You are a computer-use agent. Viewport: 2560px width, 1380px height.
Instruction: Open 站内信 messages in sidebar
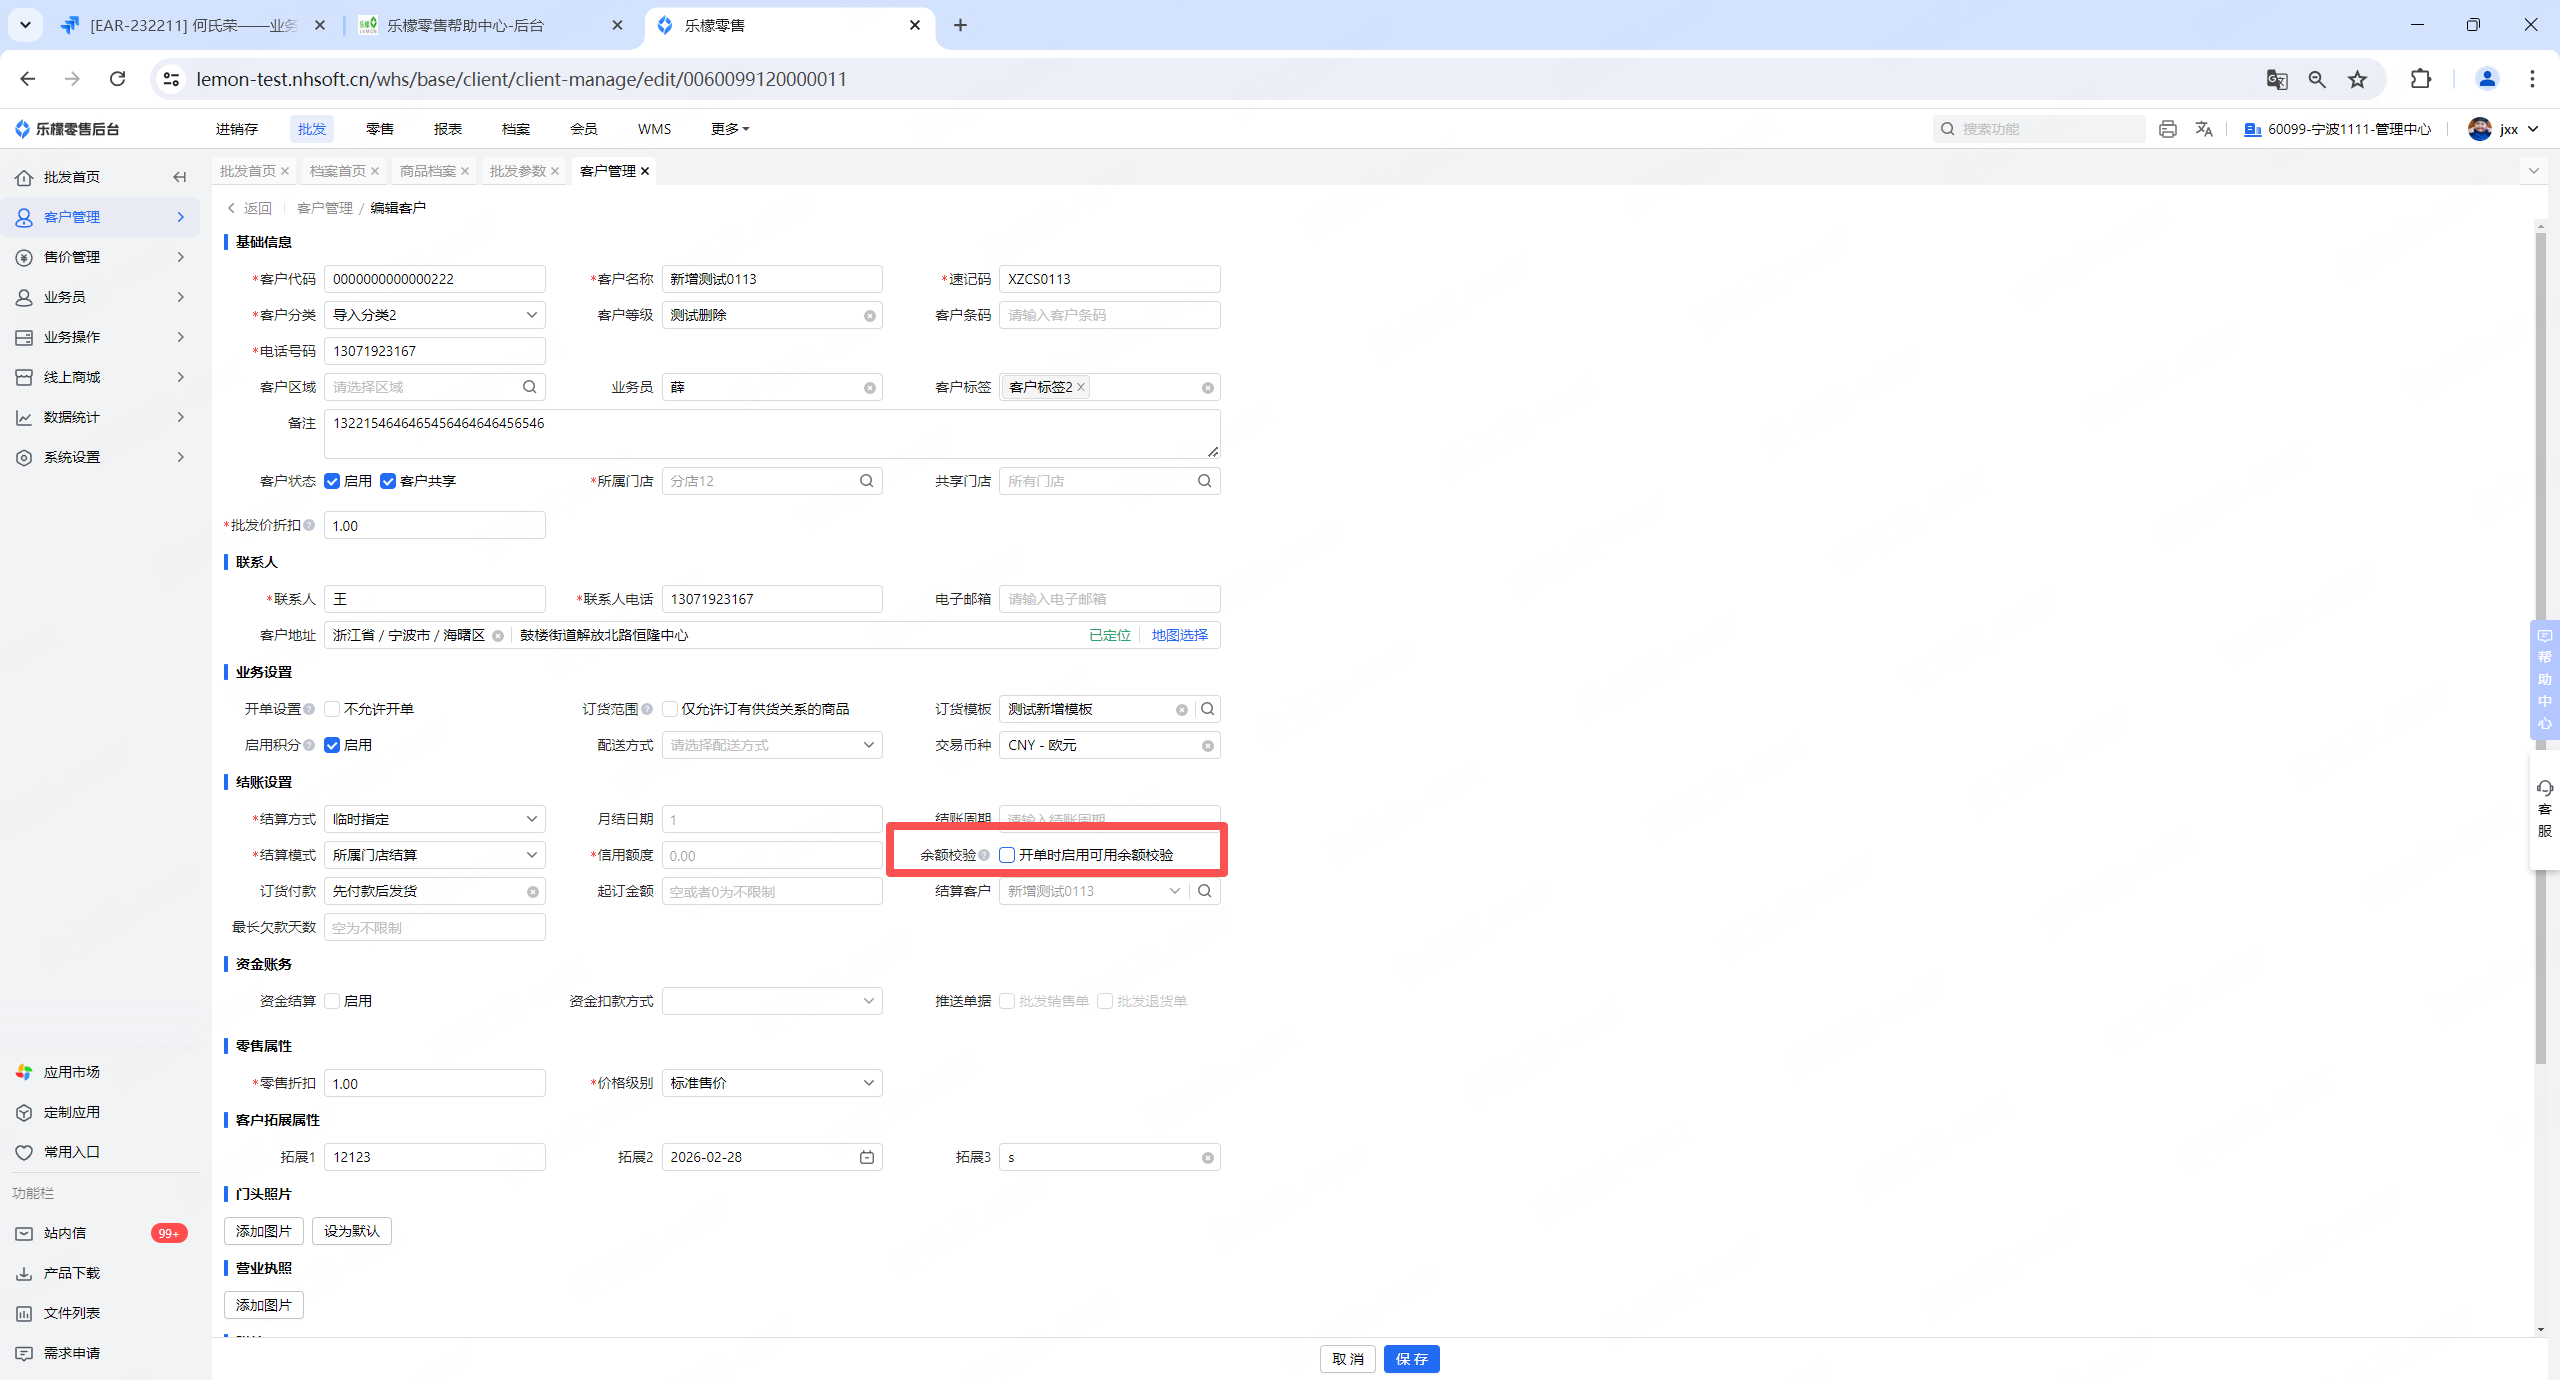65,1233
